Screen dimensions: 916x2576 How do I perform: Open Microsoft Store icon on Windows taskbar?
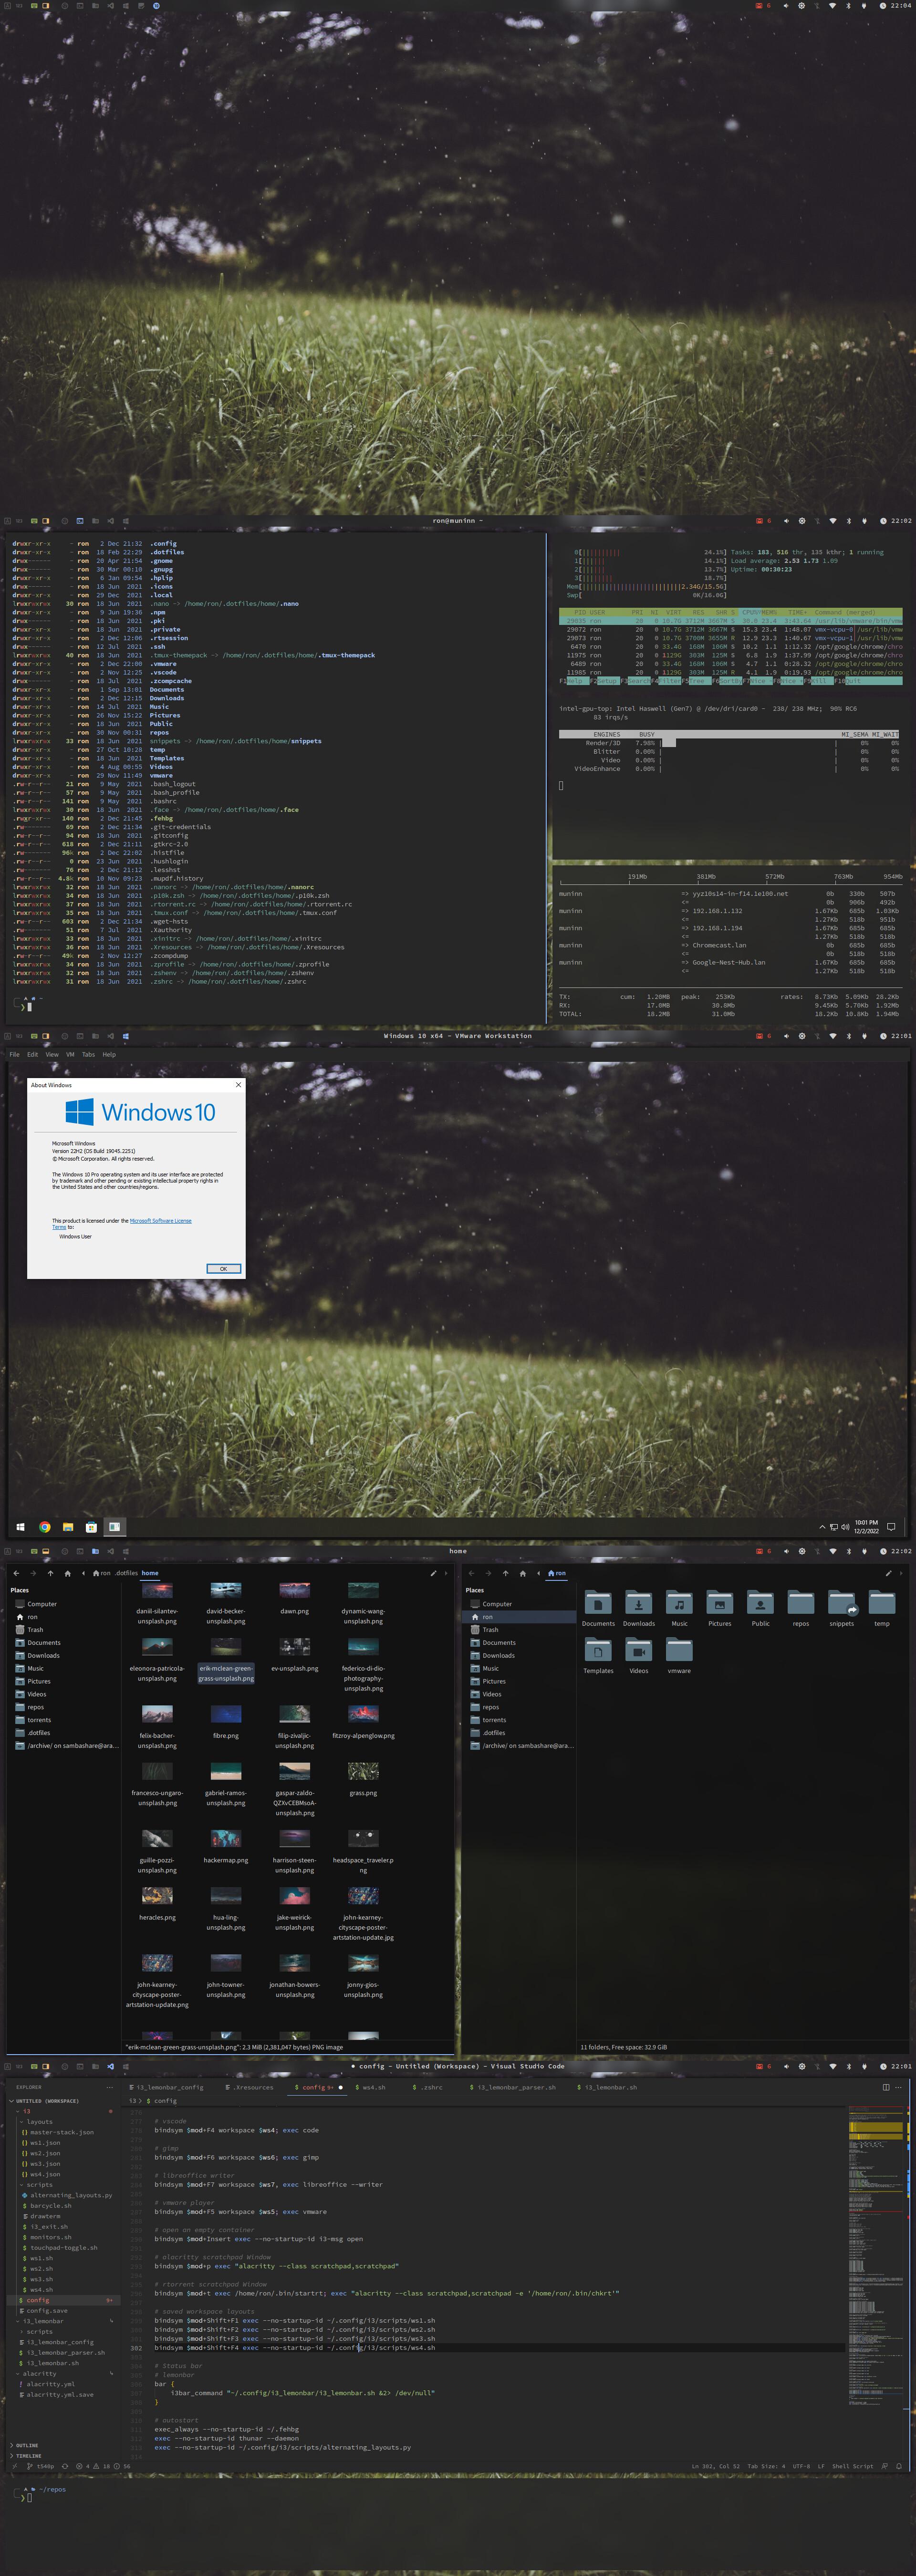pyautogui.click(x=91, y=1527)
